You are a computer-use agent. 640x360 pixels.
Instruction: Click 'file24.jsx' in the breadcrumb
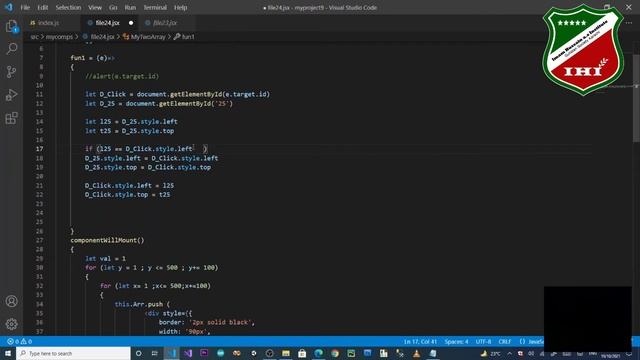point(102,37)
